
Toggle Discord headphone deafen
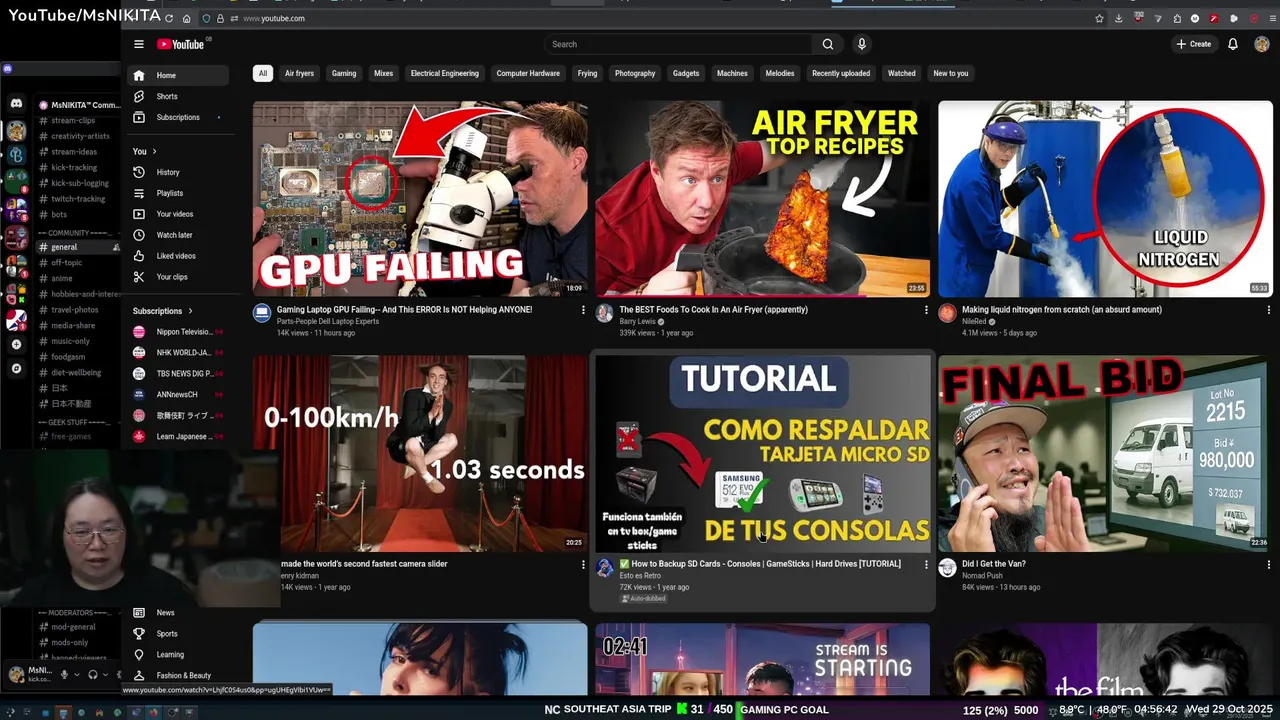(x=92, y=674)
